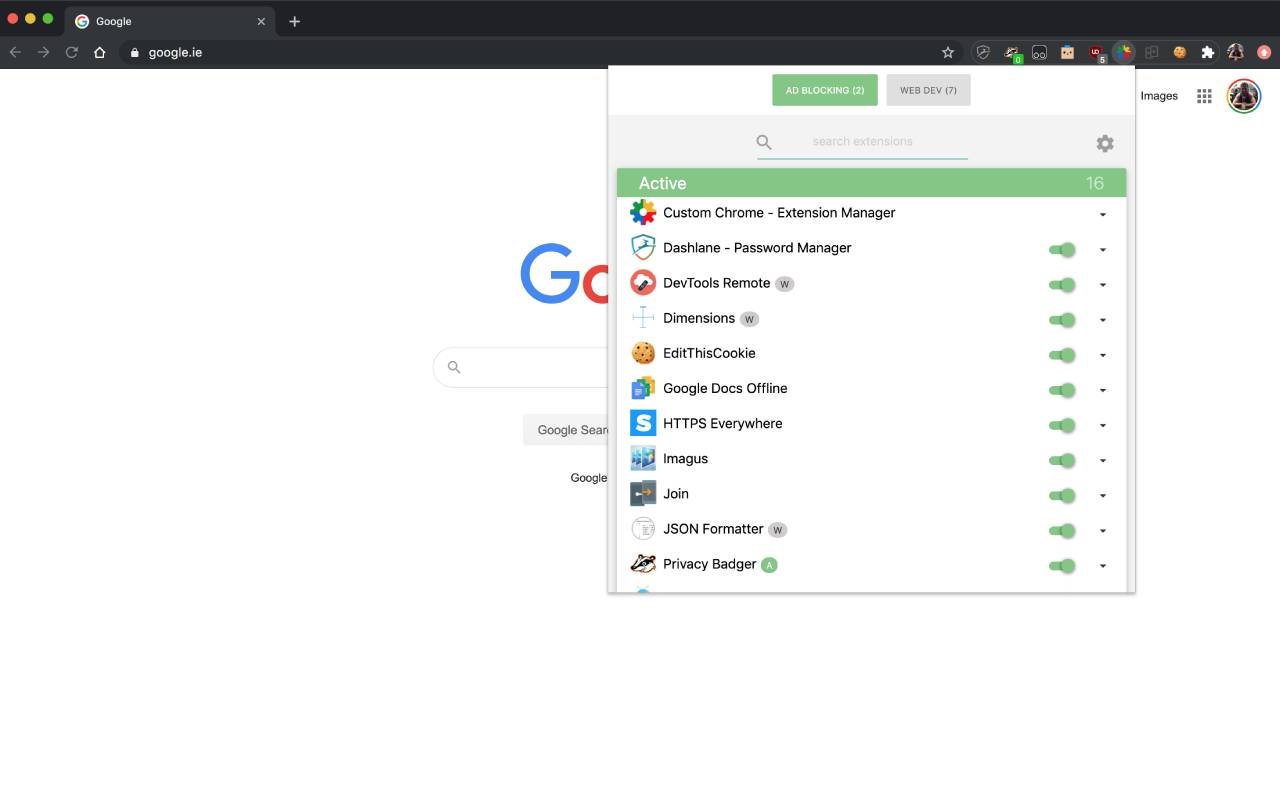Viewport: 1280px width, 800px height.
Task: Click the Imagus extension icon
Action: click(643, 458)
